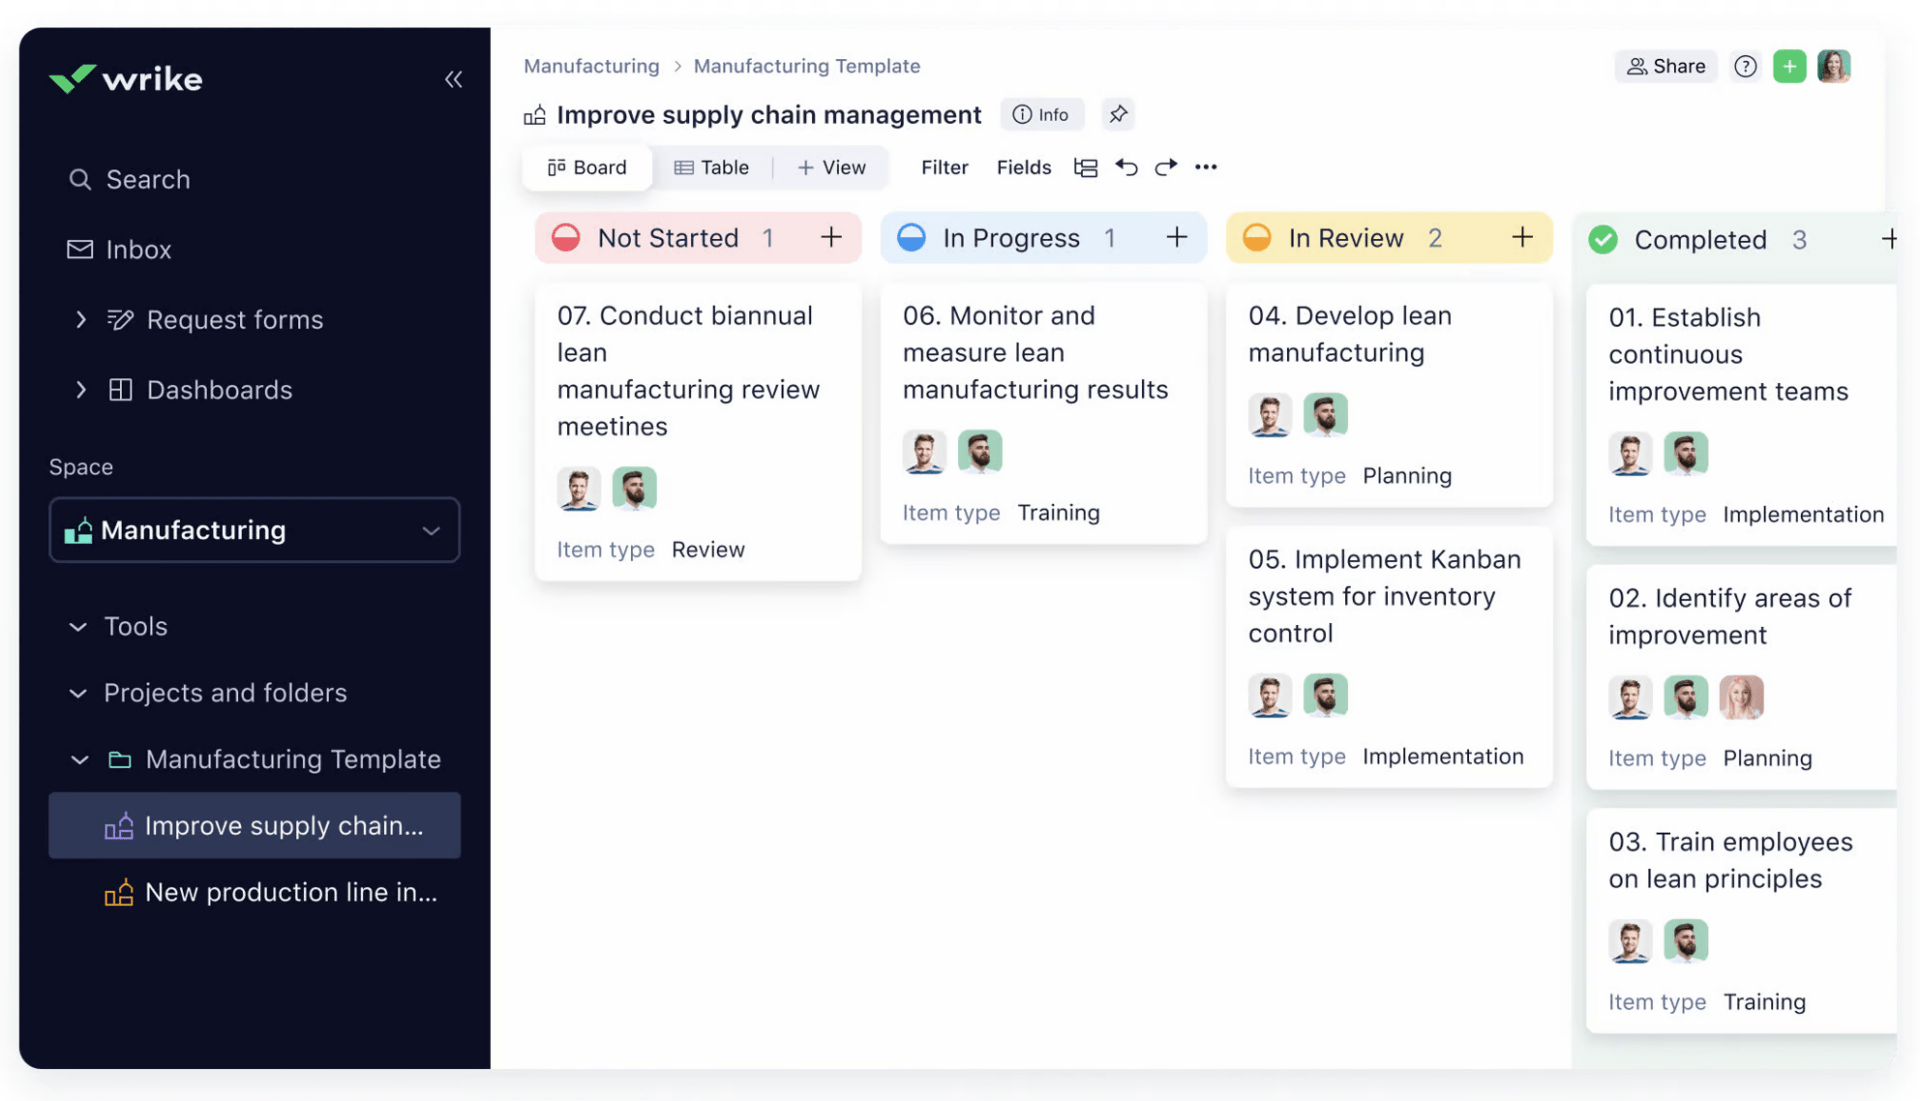Click the Share button
Image resolution: width=1920 pixels, height=1101 pixels.
pyautogui.click(x=1666, y=66)
